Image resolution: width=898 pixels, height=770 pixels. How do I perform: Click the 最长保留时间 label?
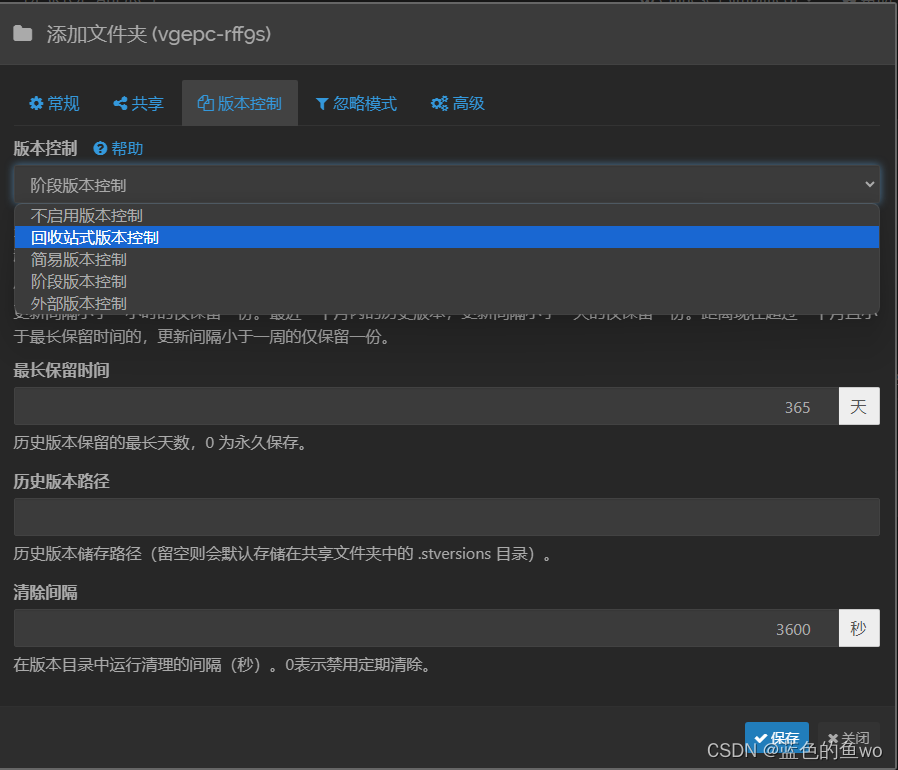click(x=61, y=370)
